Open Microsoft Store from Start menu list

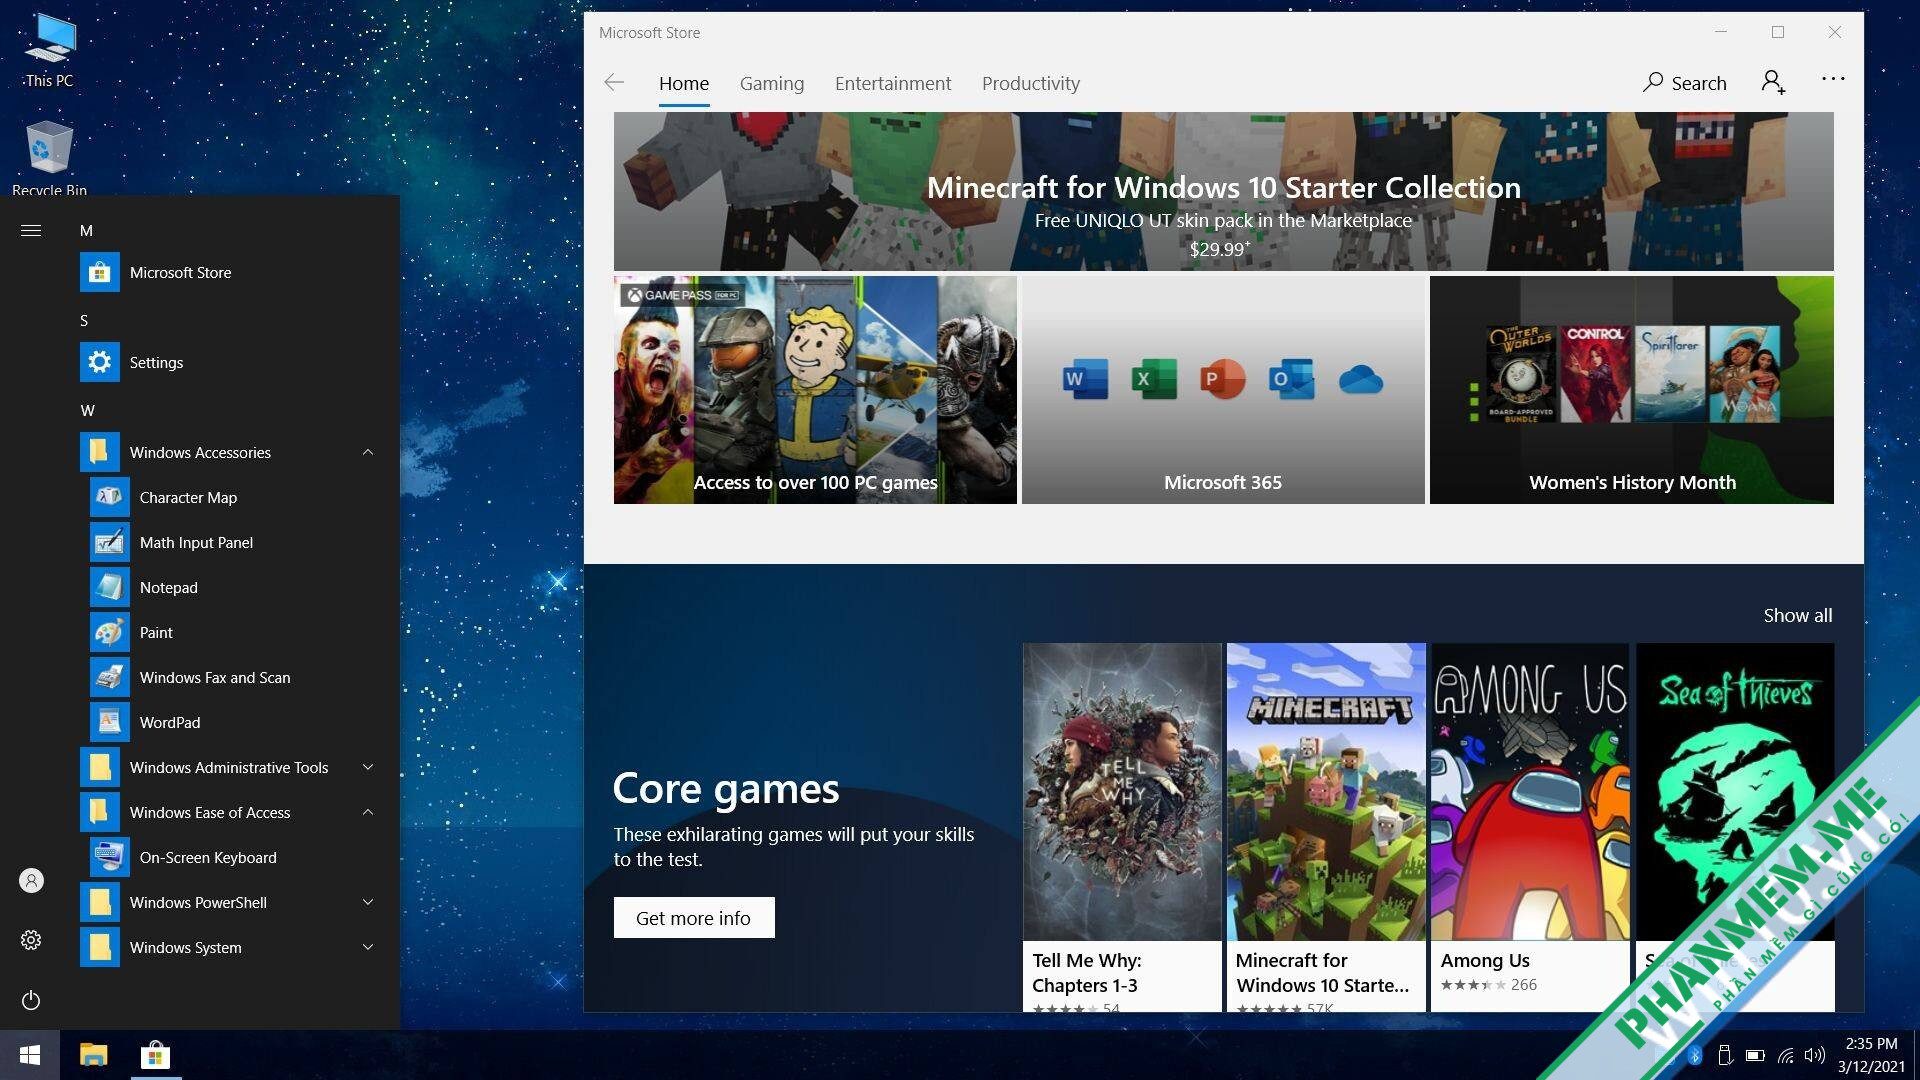click(x=230, y=272)
